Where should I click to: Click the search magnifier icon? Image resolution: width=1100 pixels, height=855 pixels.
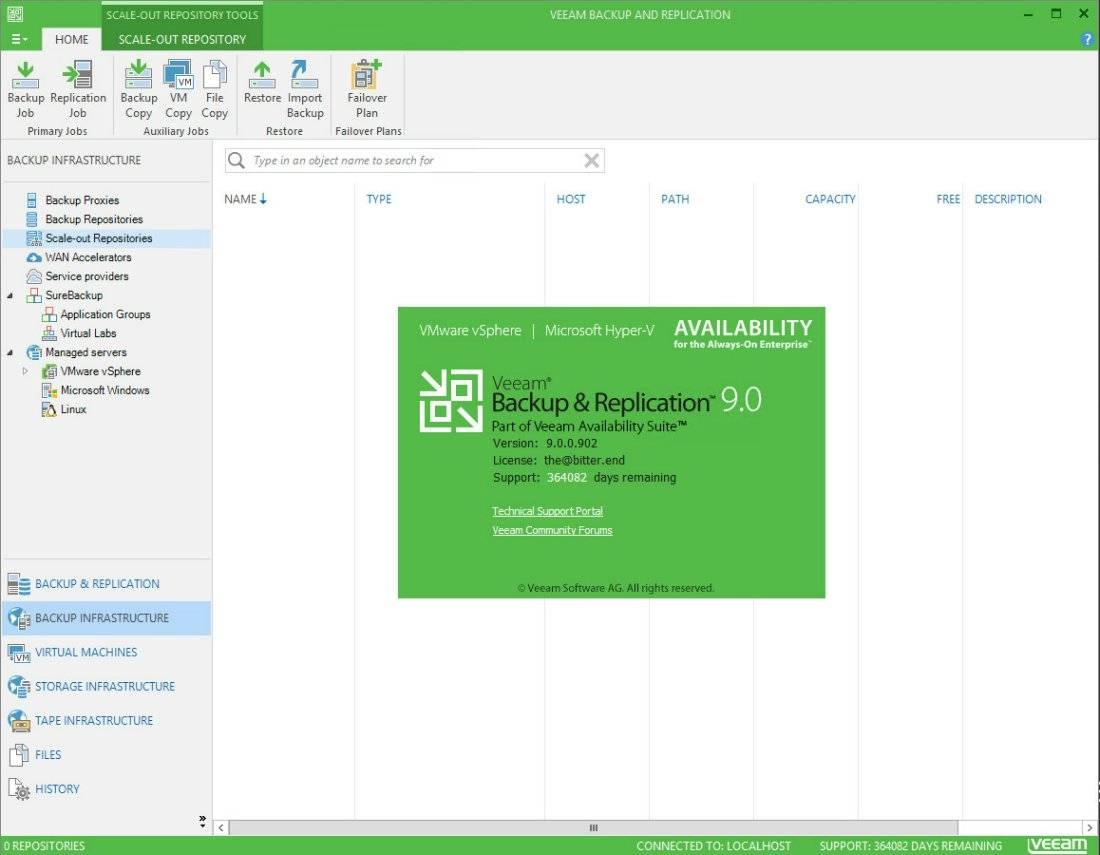pyautogui.click(x=236, y=161)
